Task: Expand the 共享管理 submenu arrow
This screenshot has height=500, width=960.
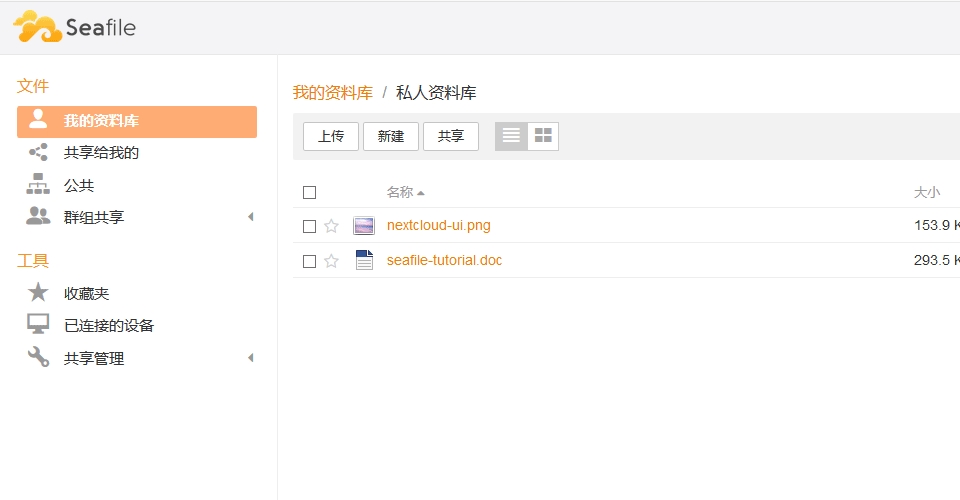Action: [250, 358]
